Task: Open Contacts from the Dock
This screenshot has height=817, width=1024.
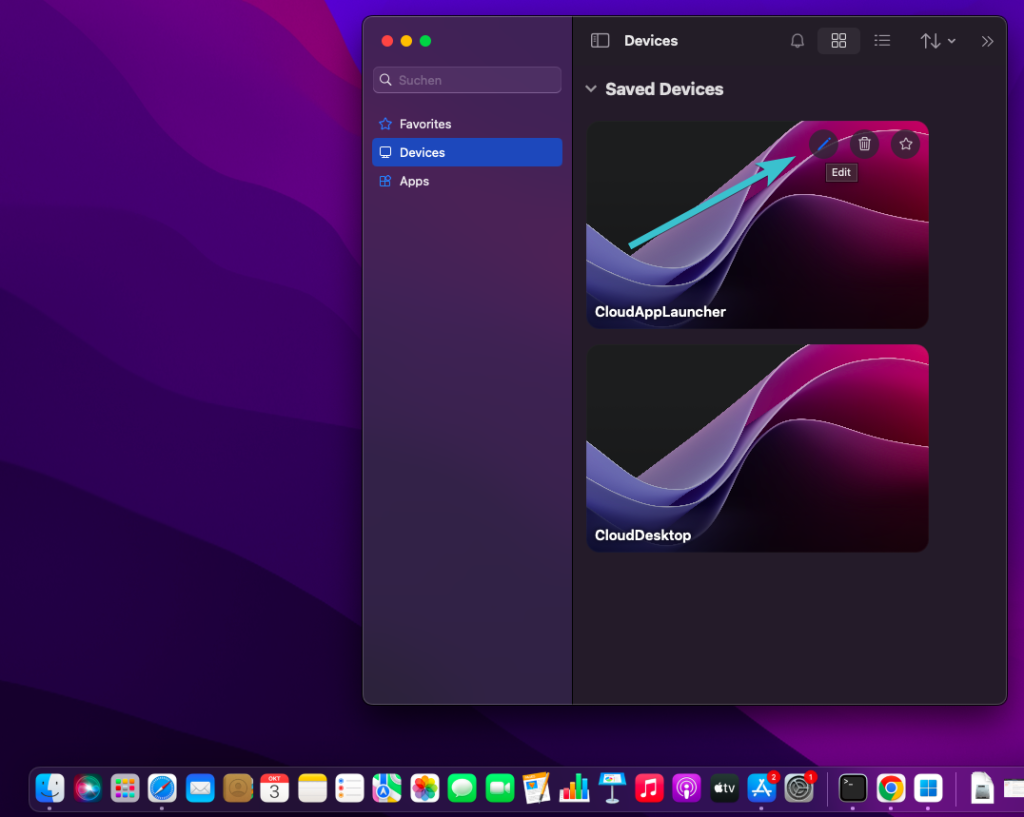Action: point(238,788)
